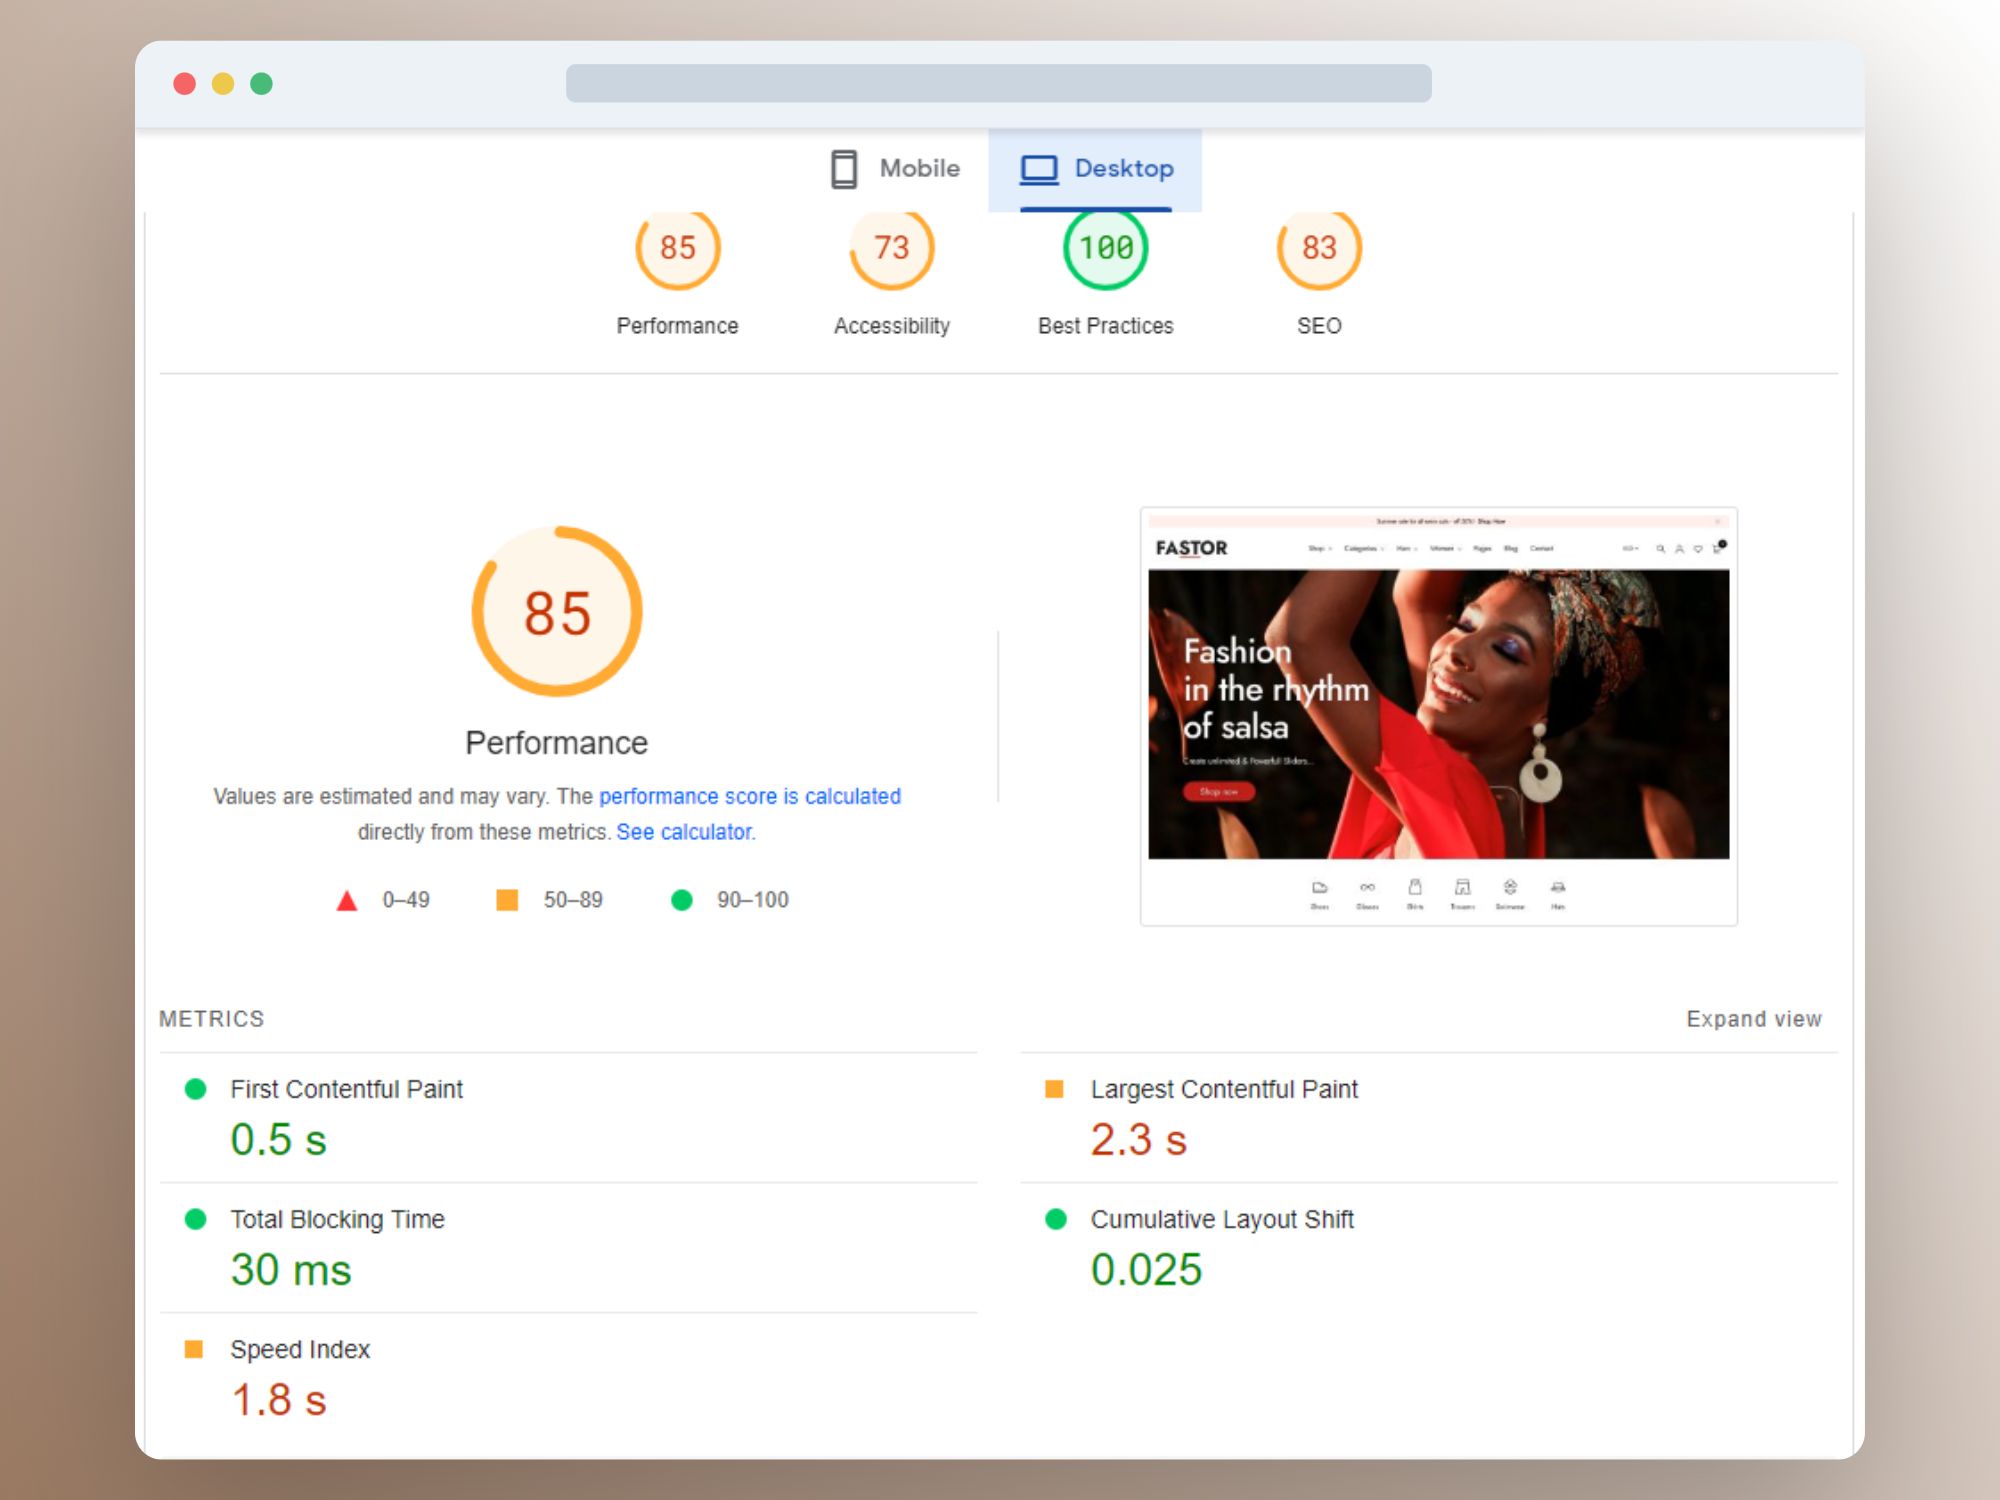Image resolution: width=2000 pixels, height=1500 pixels.
Task: Click the 30 ms Total Blocking Time value
Action: 291,1270
